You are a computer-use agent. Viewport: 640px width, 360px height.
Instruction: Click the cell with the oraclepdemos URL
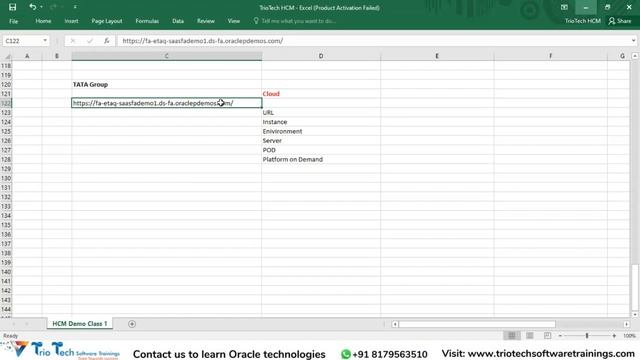pos(167,103)
